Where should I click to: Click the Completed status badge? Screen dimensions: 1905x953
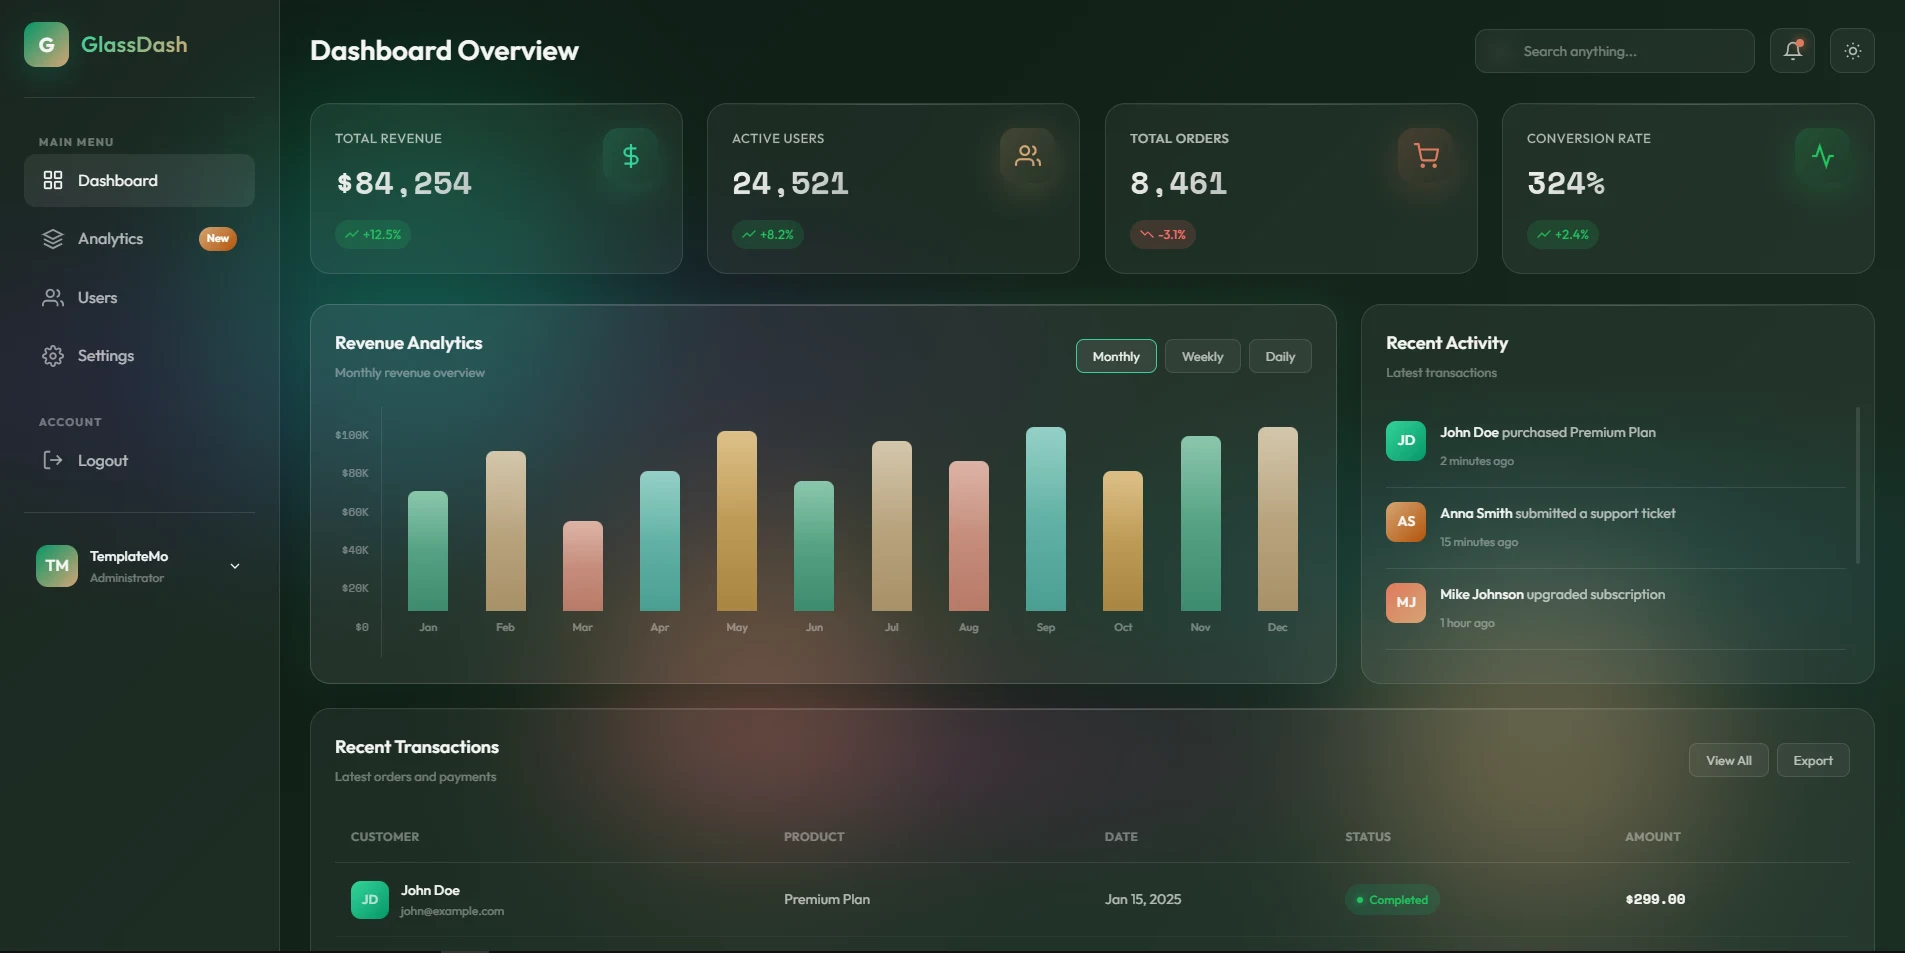coord(1392,900)
